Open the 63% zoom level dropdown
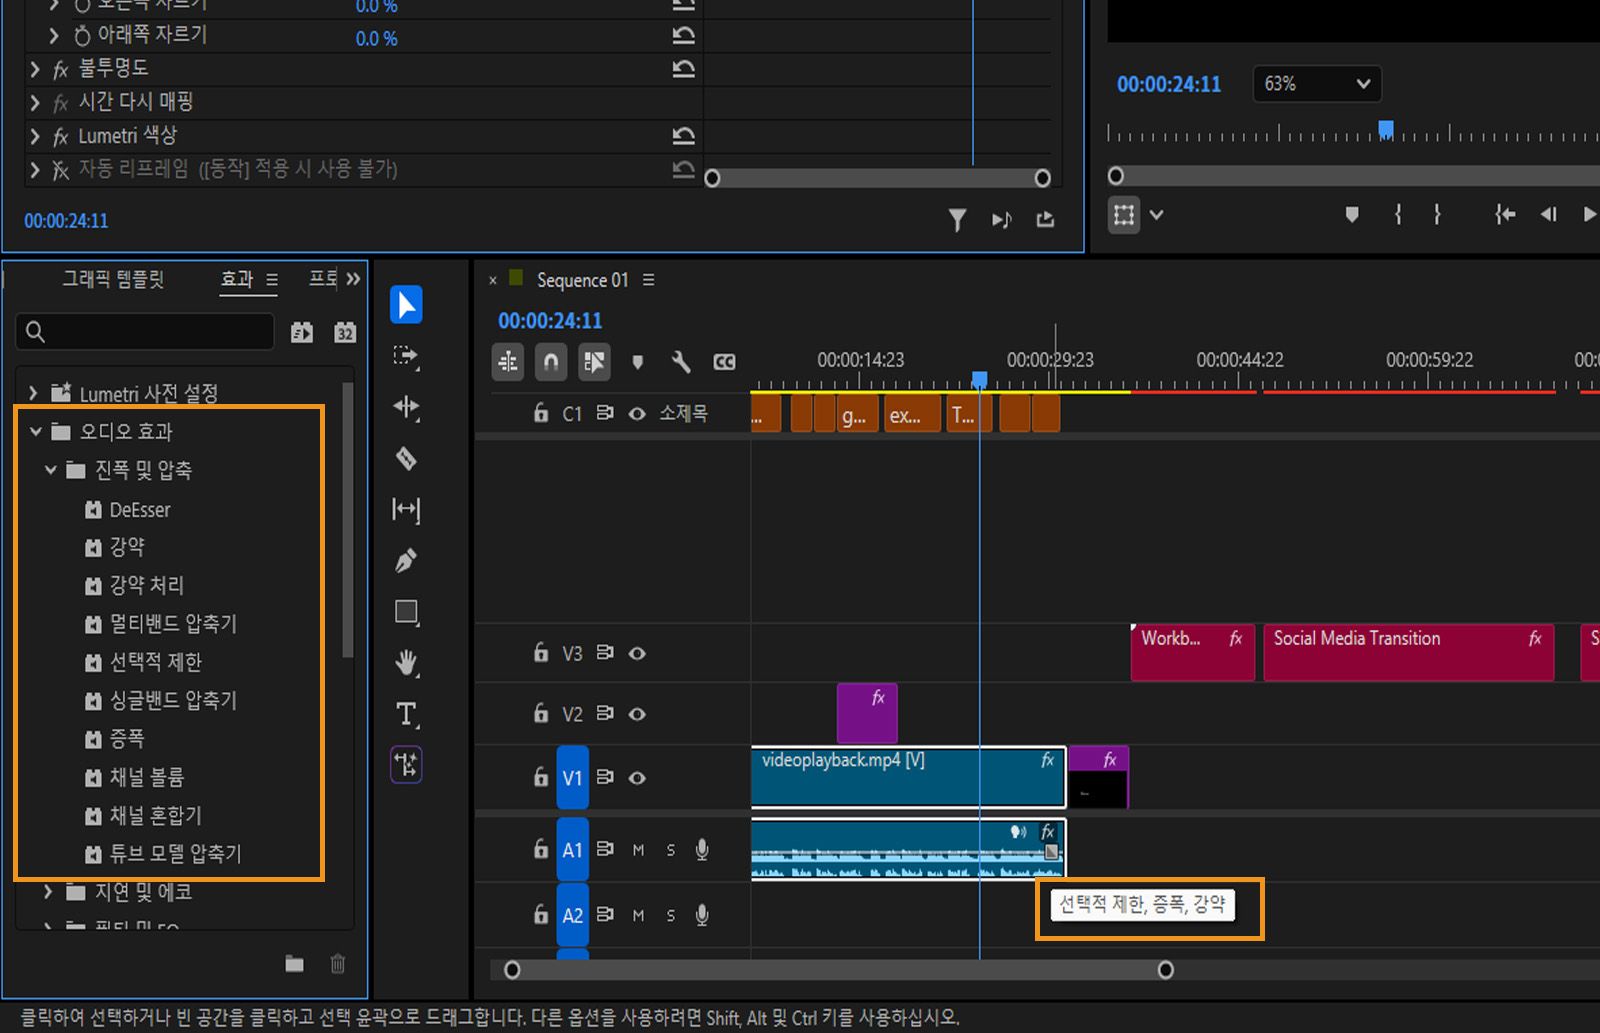 coord(1316,84)
